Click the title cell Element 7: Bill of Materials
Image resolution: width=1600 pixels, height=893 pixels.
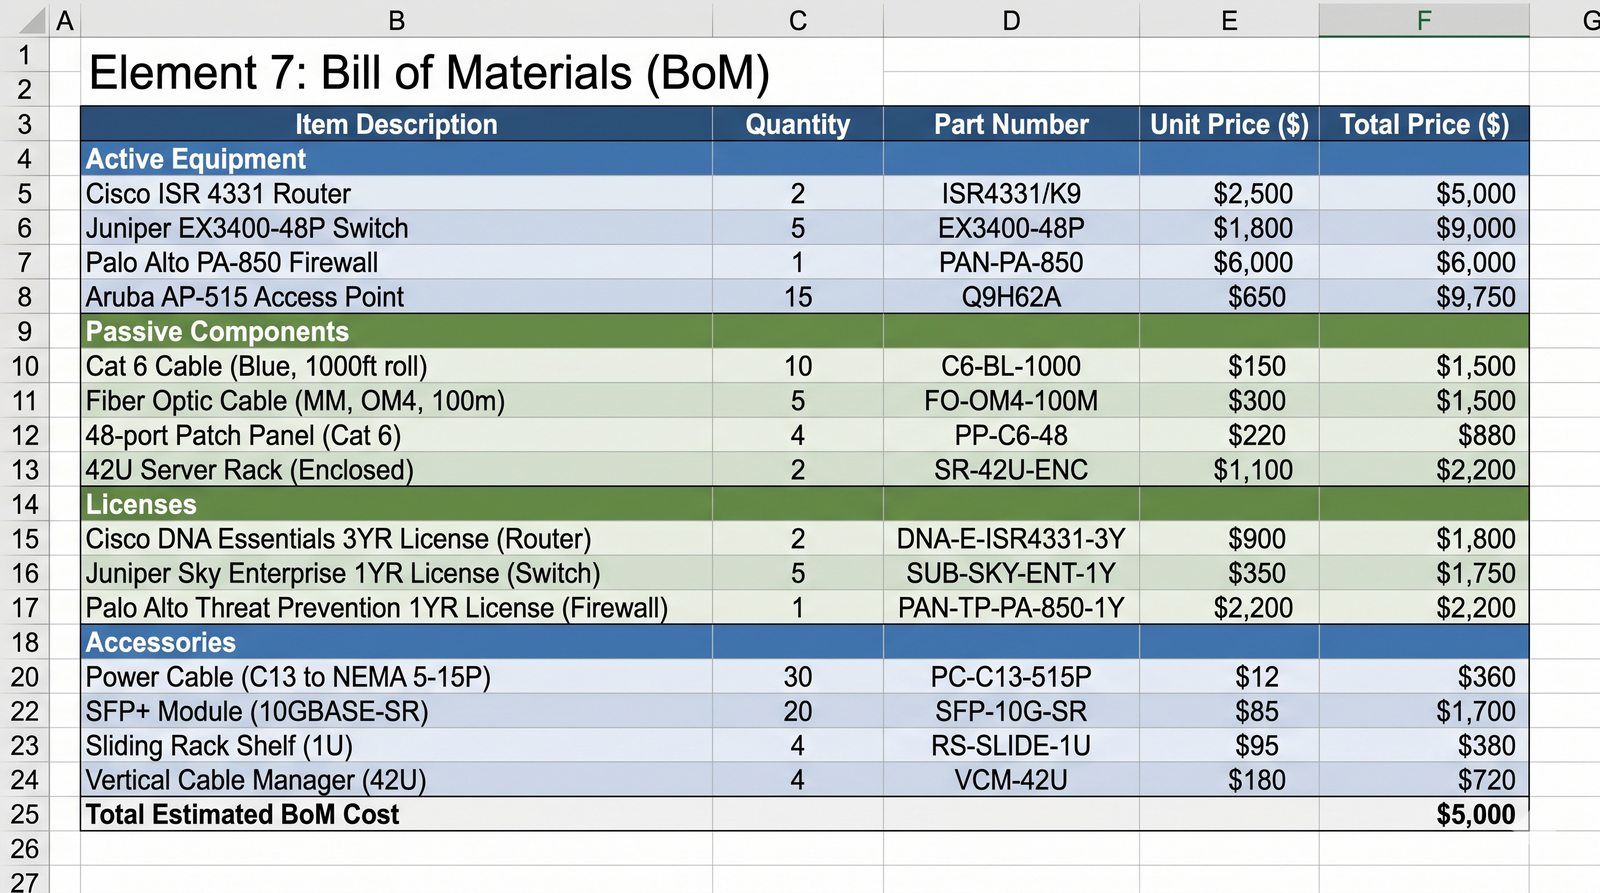click(429, 73)
